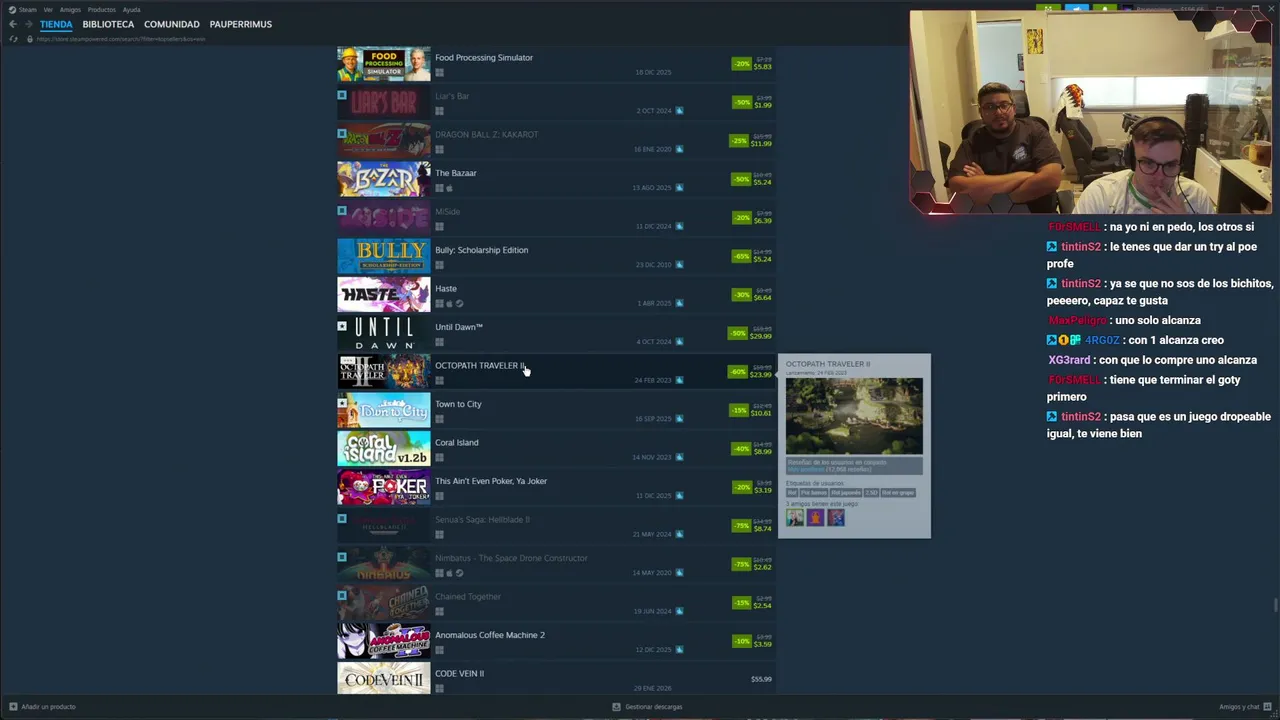Click the SteamOS platform icon under Haste
The height and width of the screenshot is (720, 1280).
459,304
